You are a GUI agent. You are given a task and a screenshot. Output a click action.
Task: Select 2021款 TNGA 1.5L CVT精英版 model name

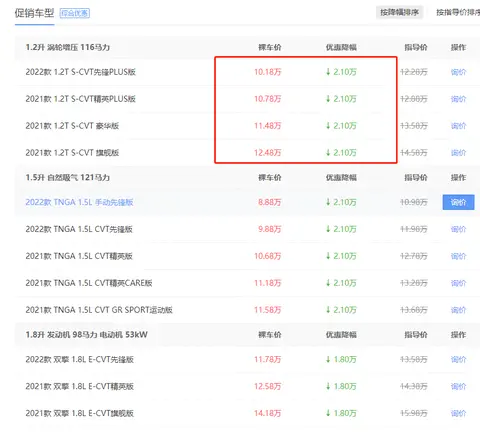79,256
